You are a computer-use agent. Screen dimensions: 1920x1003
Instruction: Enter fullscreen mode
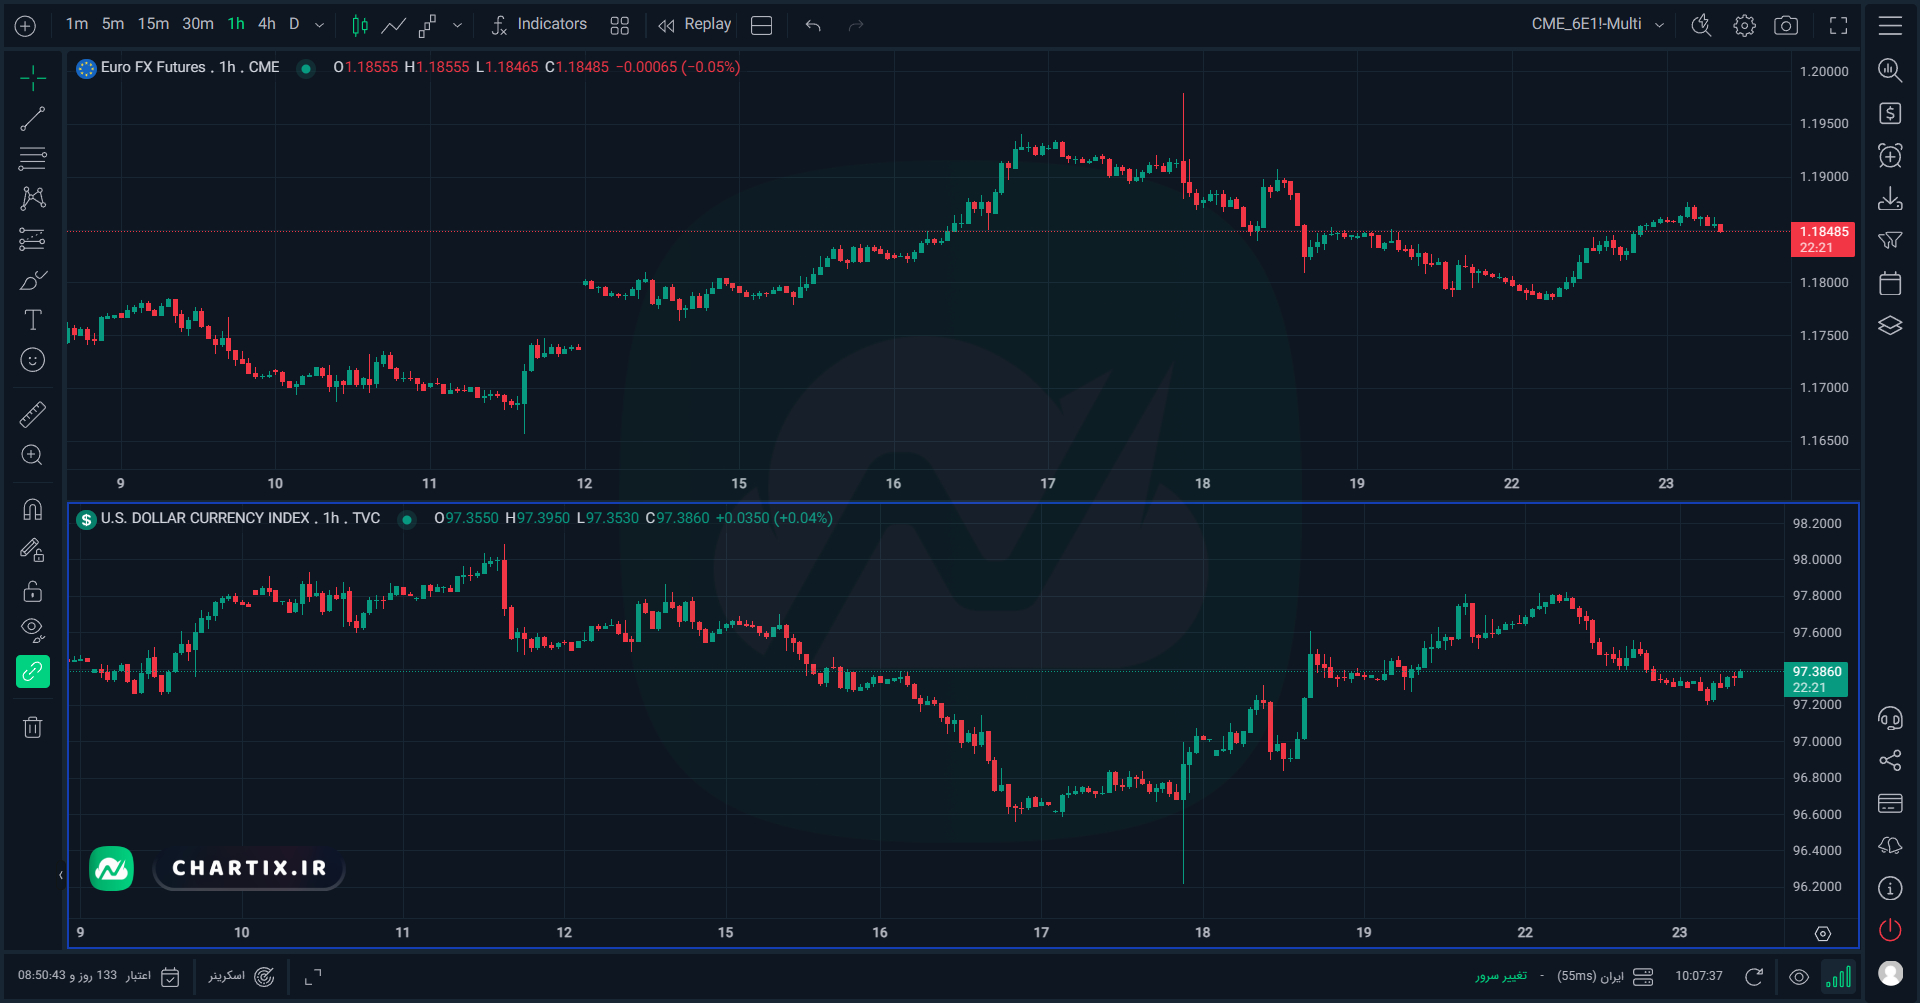(1838, 25)
